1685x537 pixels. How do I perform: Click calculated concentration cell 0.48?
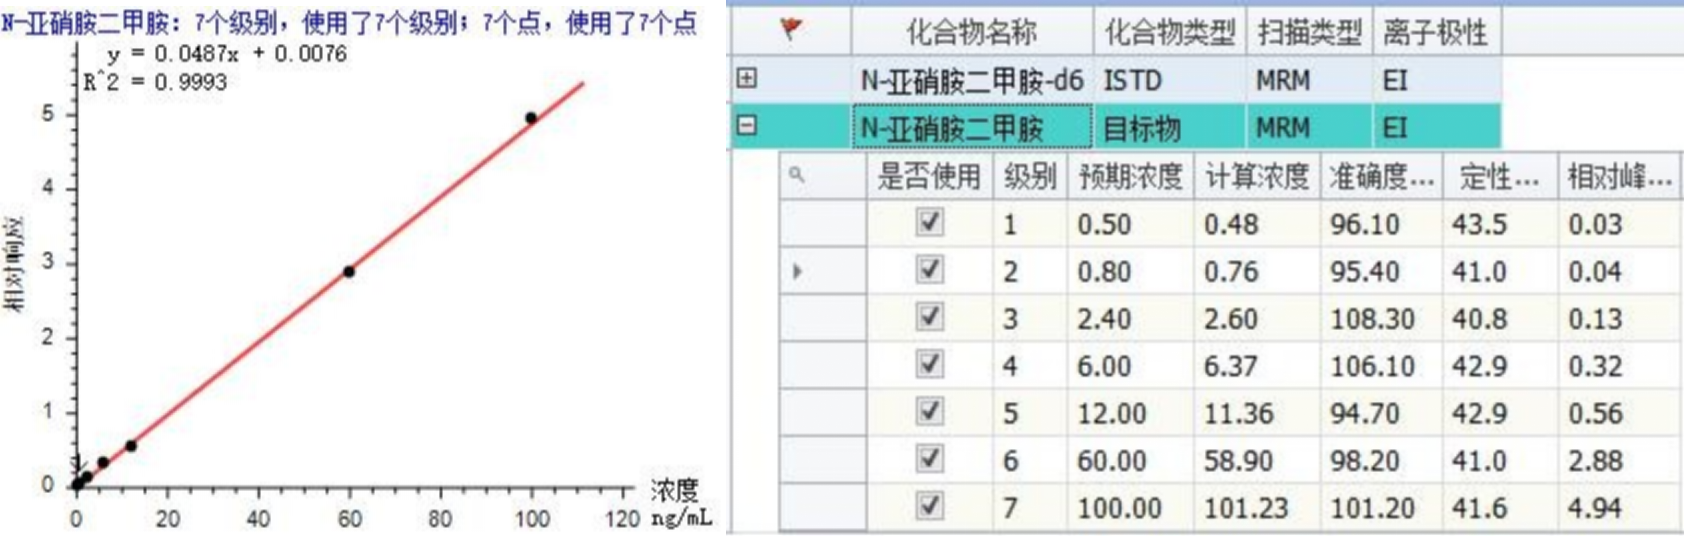click(x=1257, y=224)
